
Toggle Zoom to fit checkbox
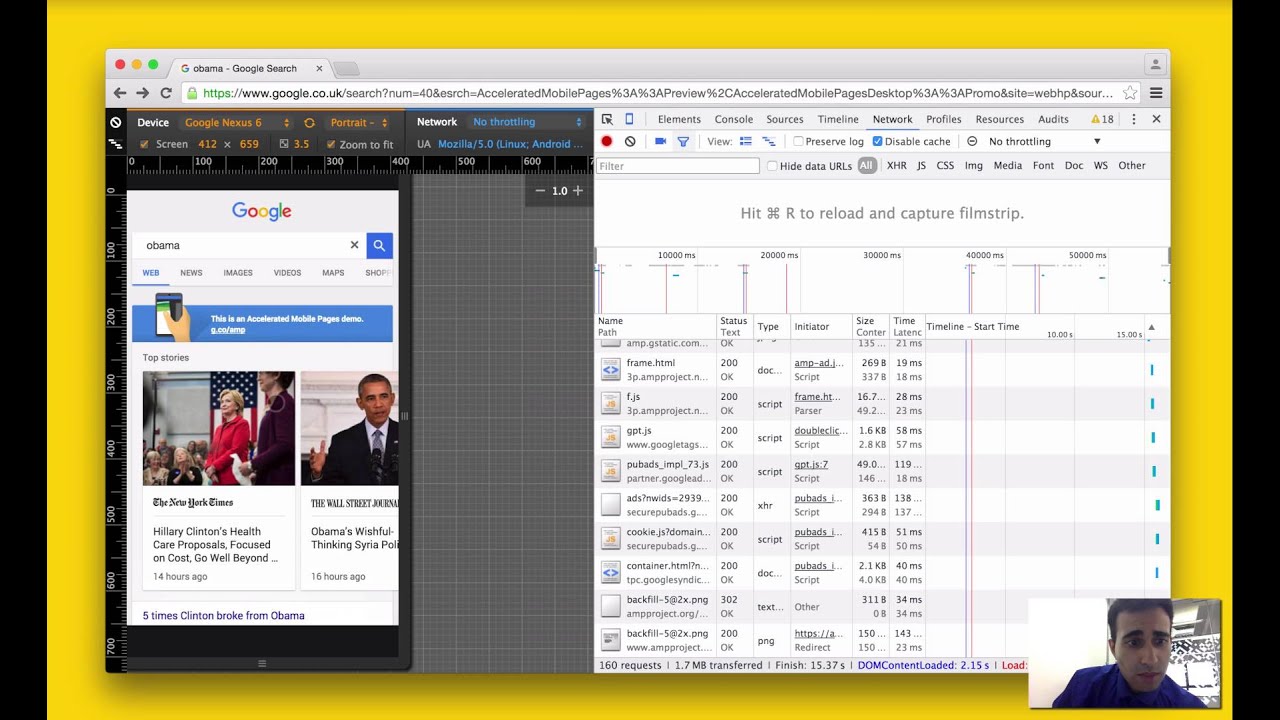pos(331,144)
